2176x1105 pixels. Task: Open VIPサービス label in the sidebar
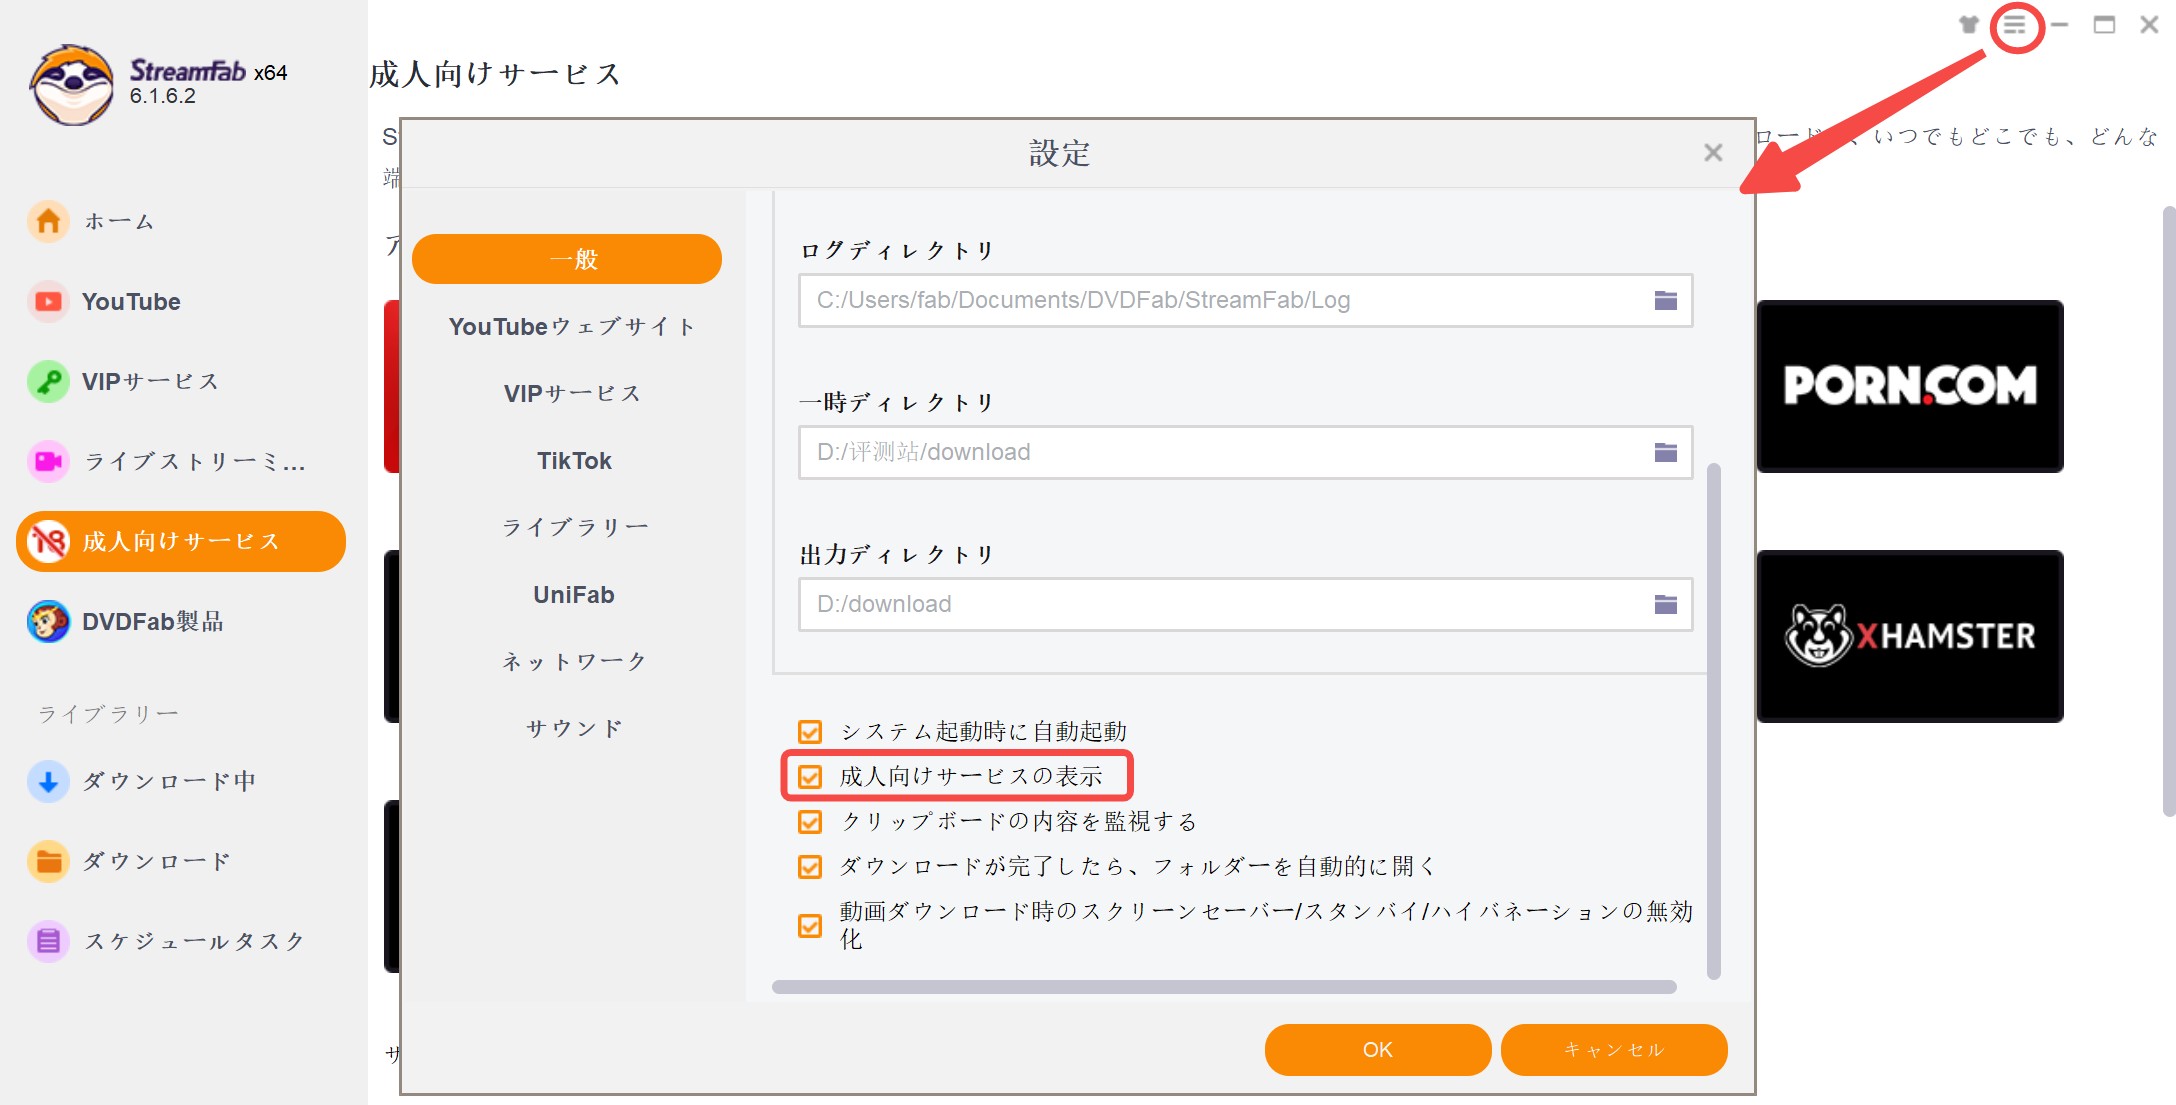[x=150, y=382]
